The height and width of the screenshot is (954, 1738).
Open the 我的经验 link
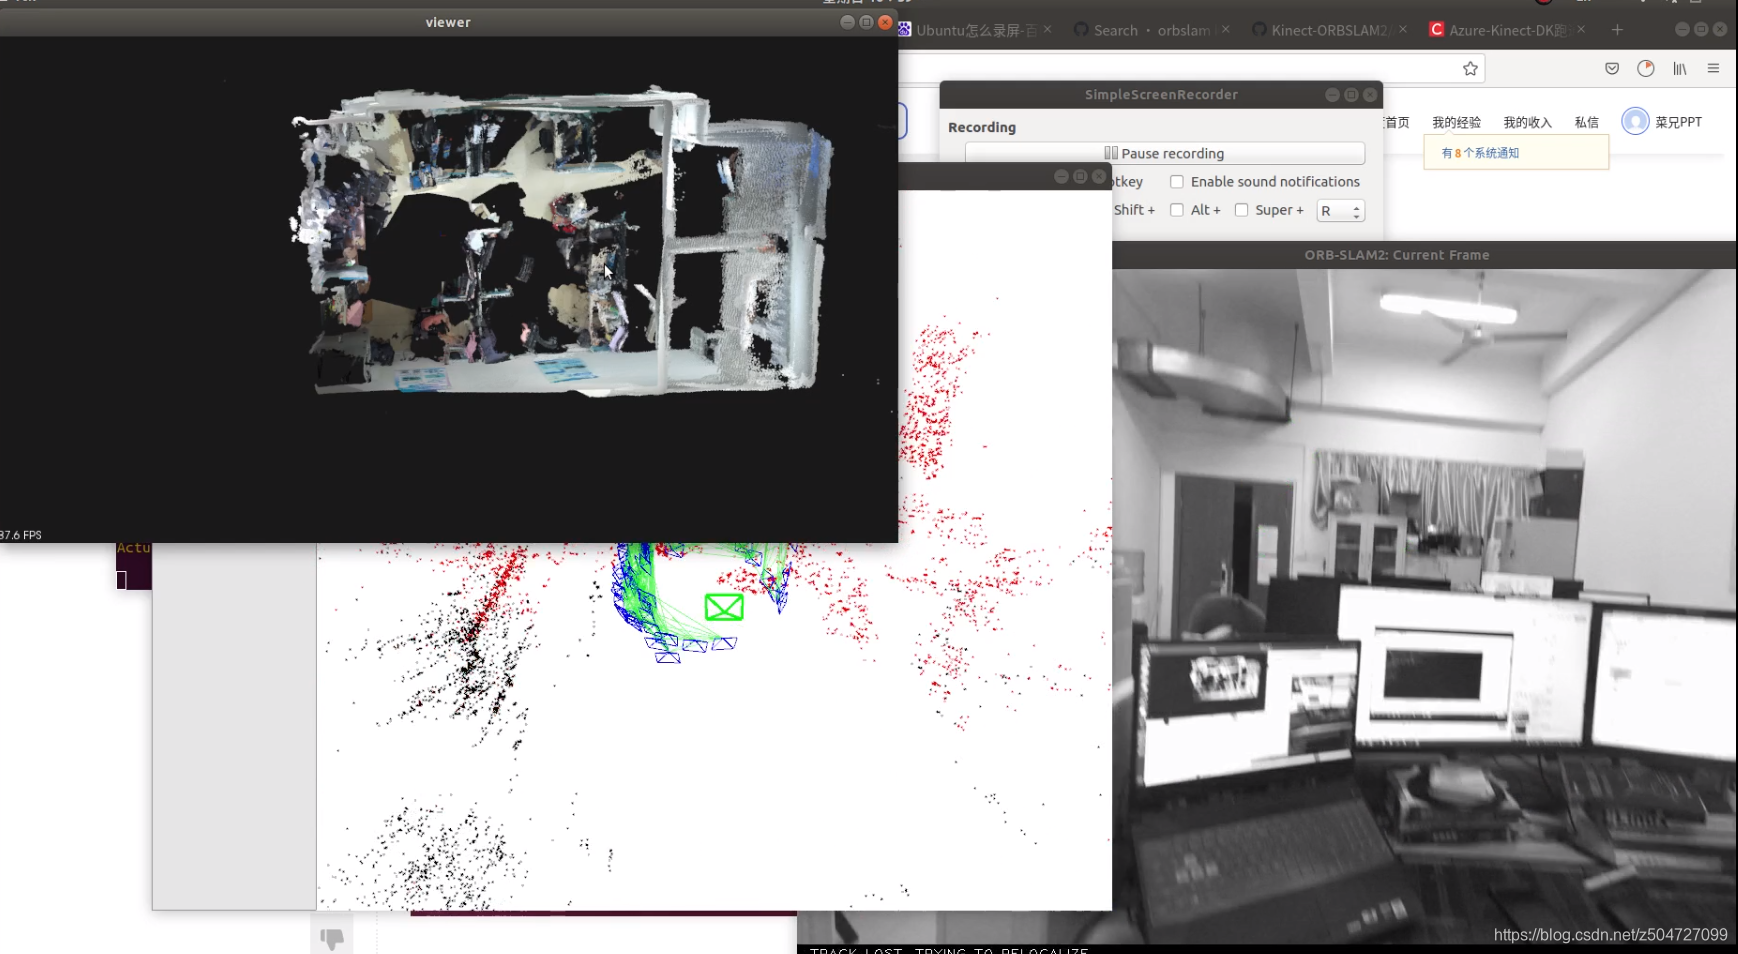pos(1456,122)
